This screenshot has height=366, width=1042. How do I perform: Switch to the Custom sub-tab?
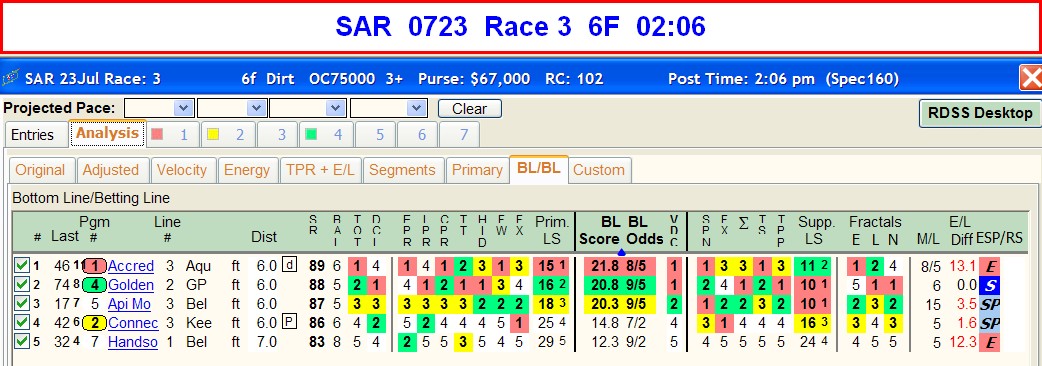coord(599,170)
